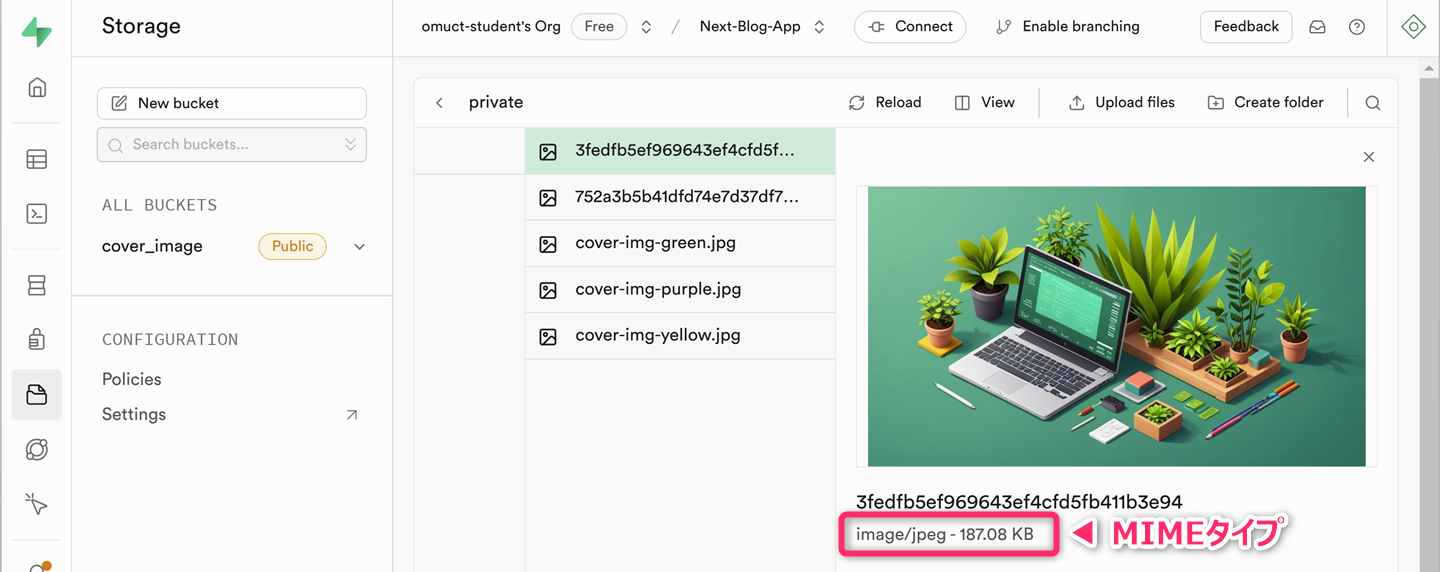Image resolution: width=1440 pixels, height=572 pixels.
Task: Open the notifications inbox icon
Action: pos(1318,27)
